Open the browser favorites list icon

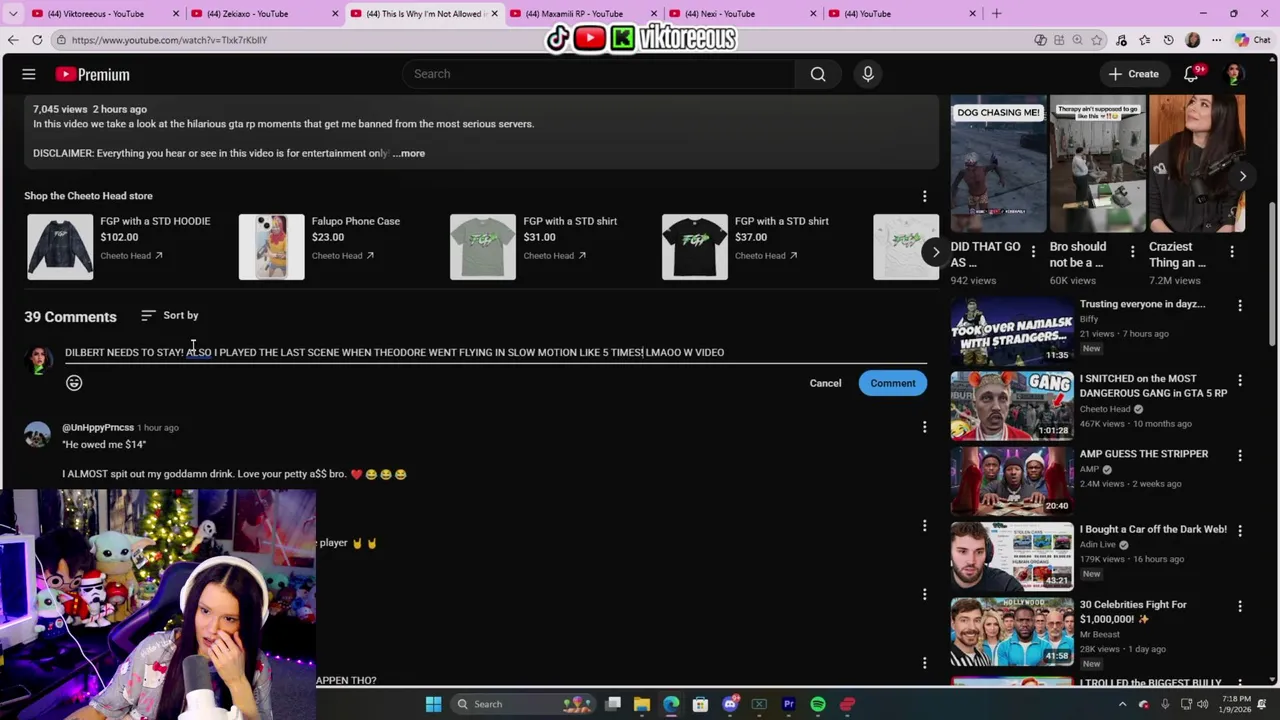coord(1145,40)
